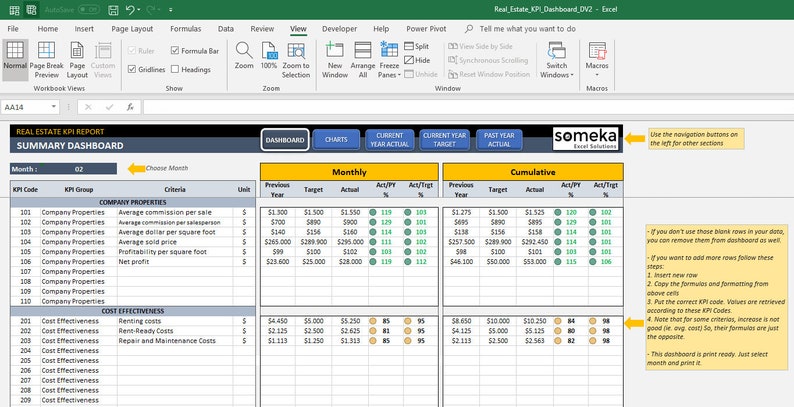Select the Cumulative header cell
This screenshot has width=794, height=407.
(x=533, y=172)
